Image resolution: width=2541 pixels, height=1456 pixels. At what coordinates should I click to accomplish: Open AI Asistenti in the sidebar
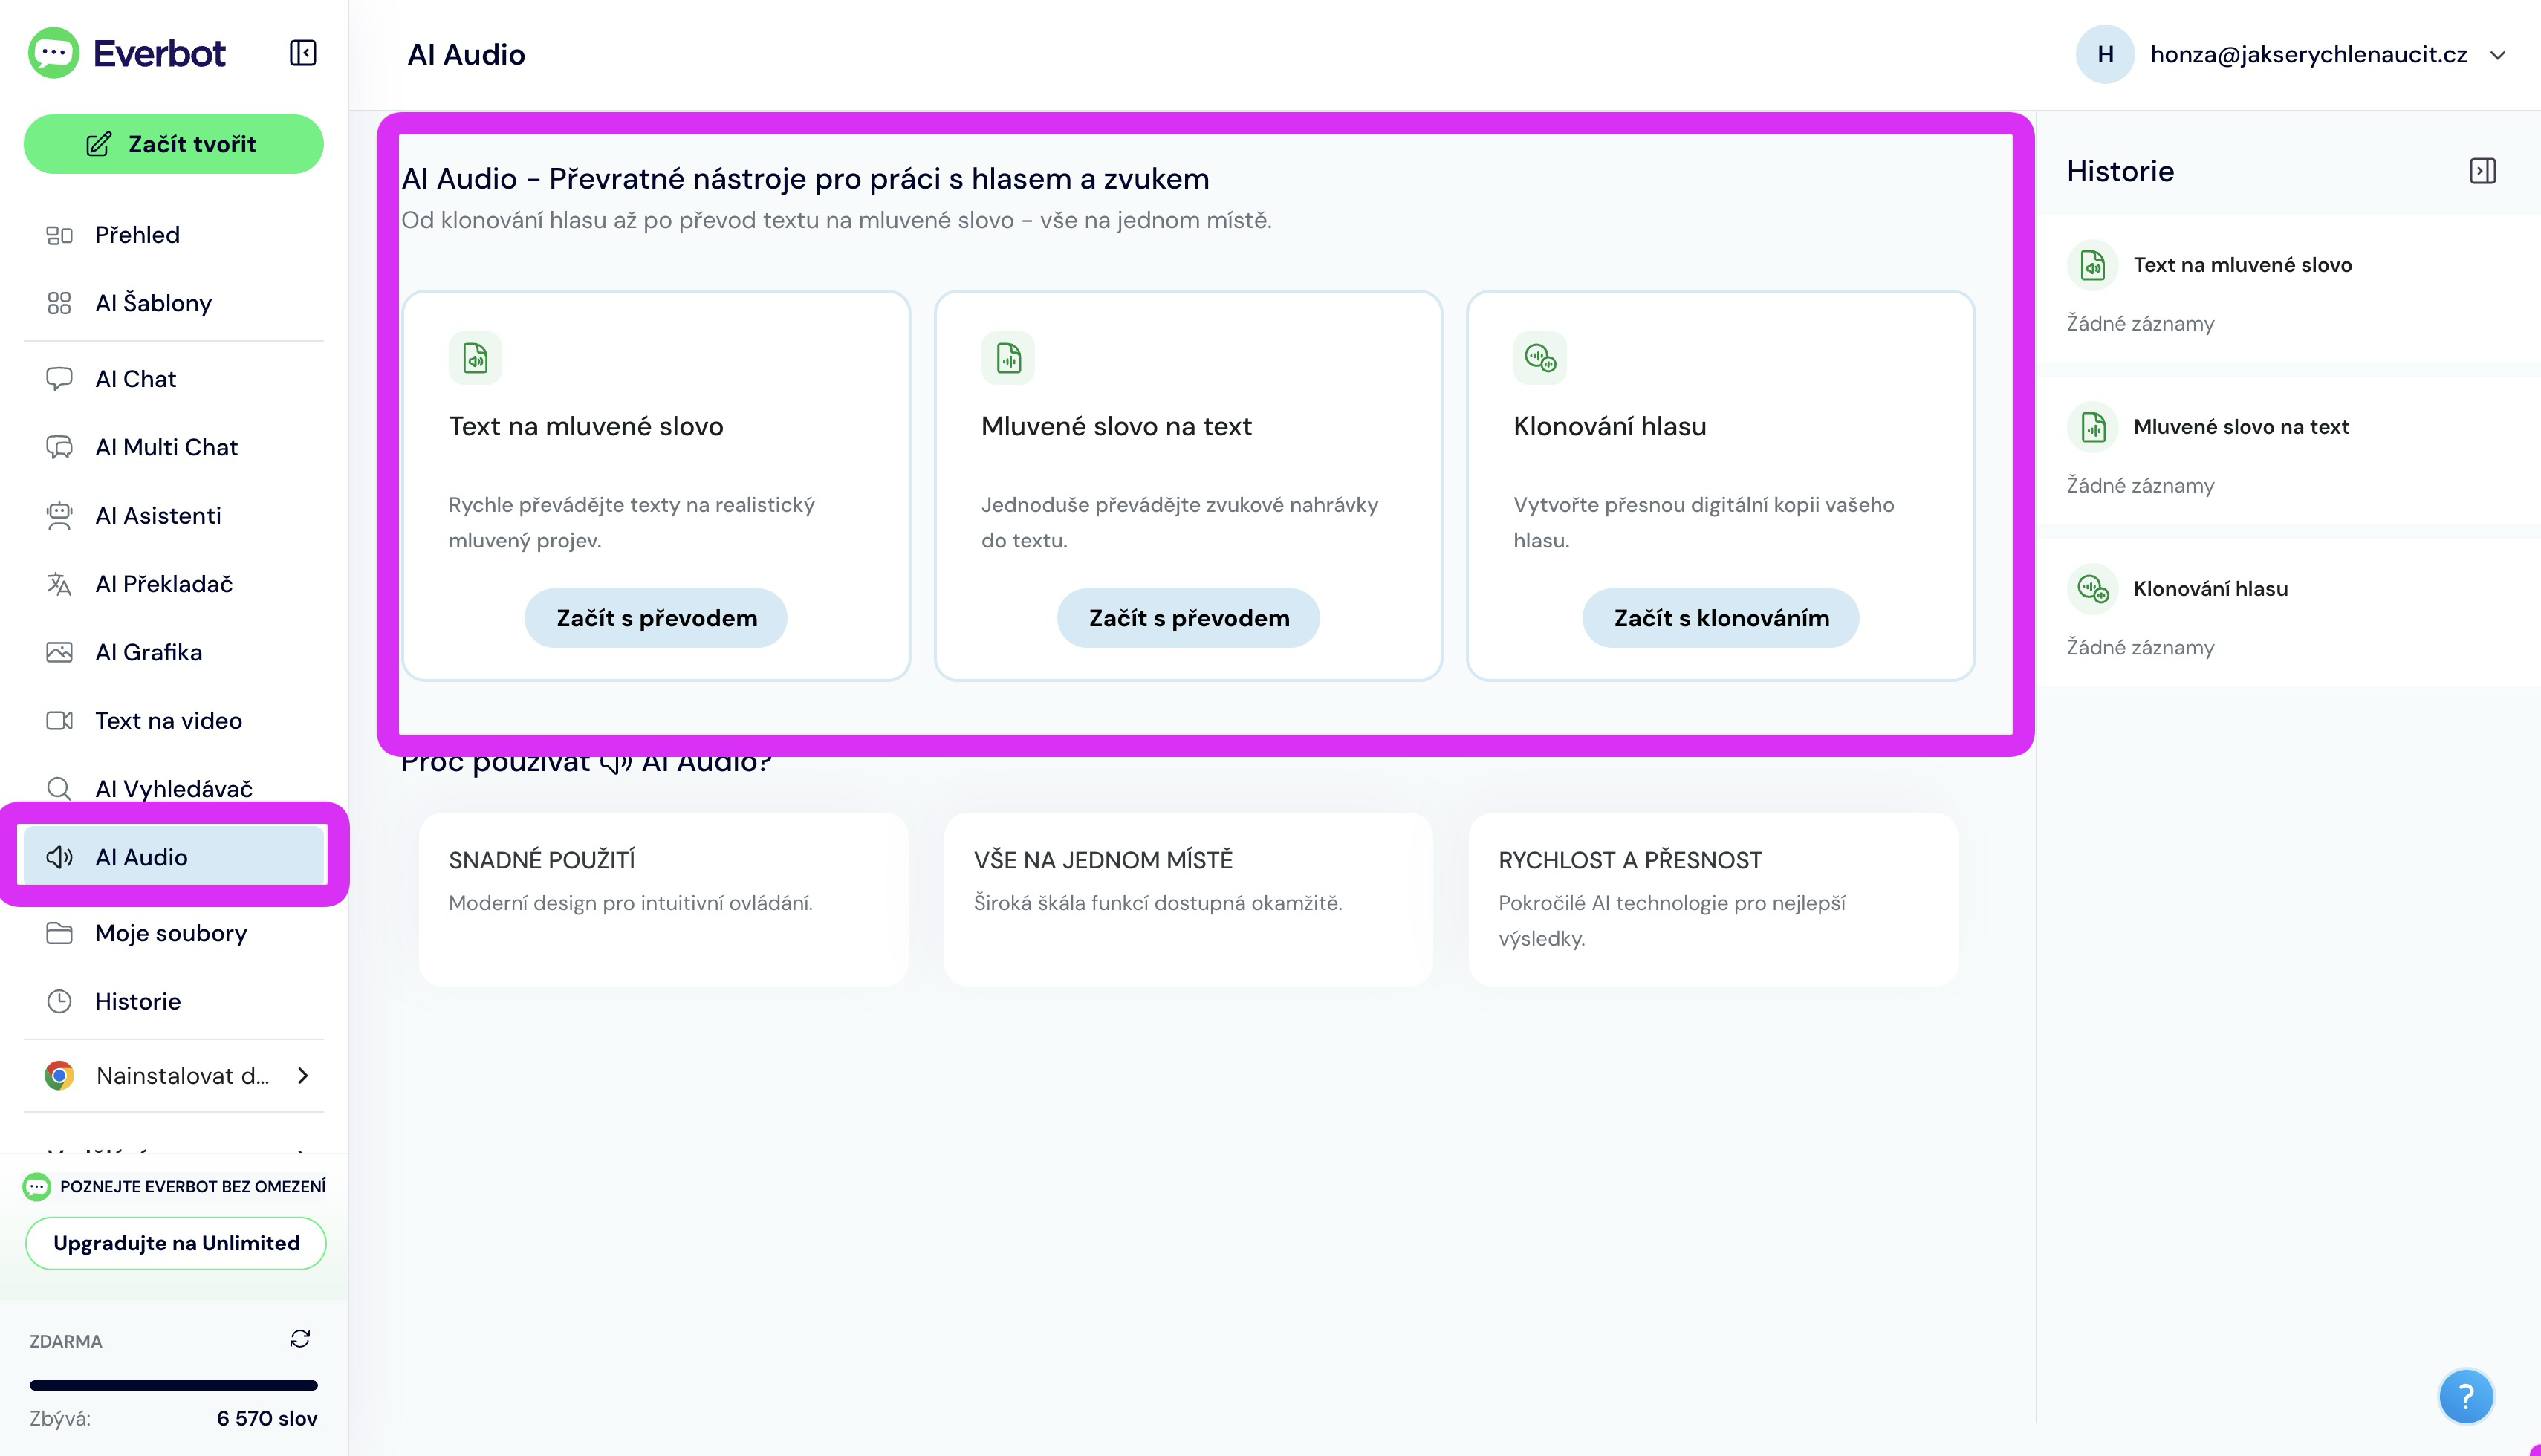174,516
